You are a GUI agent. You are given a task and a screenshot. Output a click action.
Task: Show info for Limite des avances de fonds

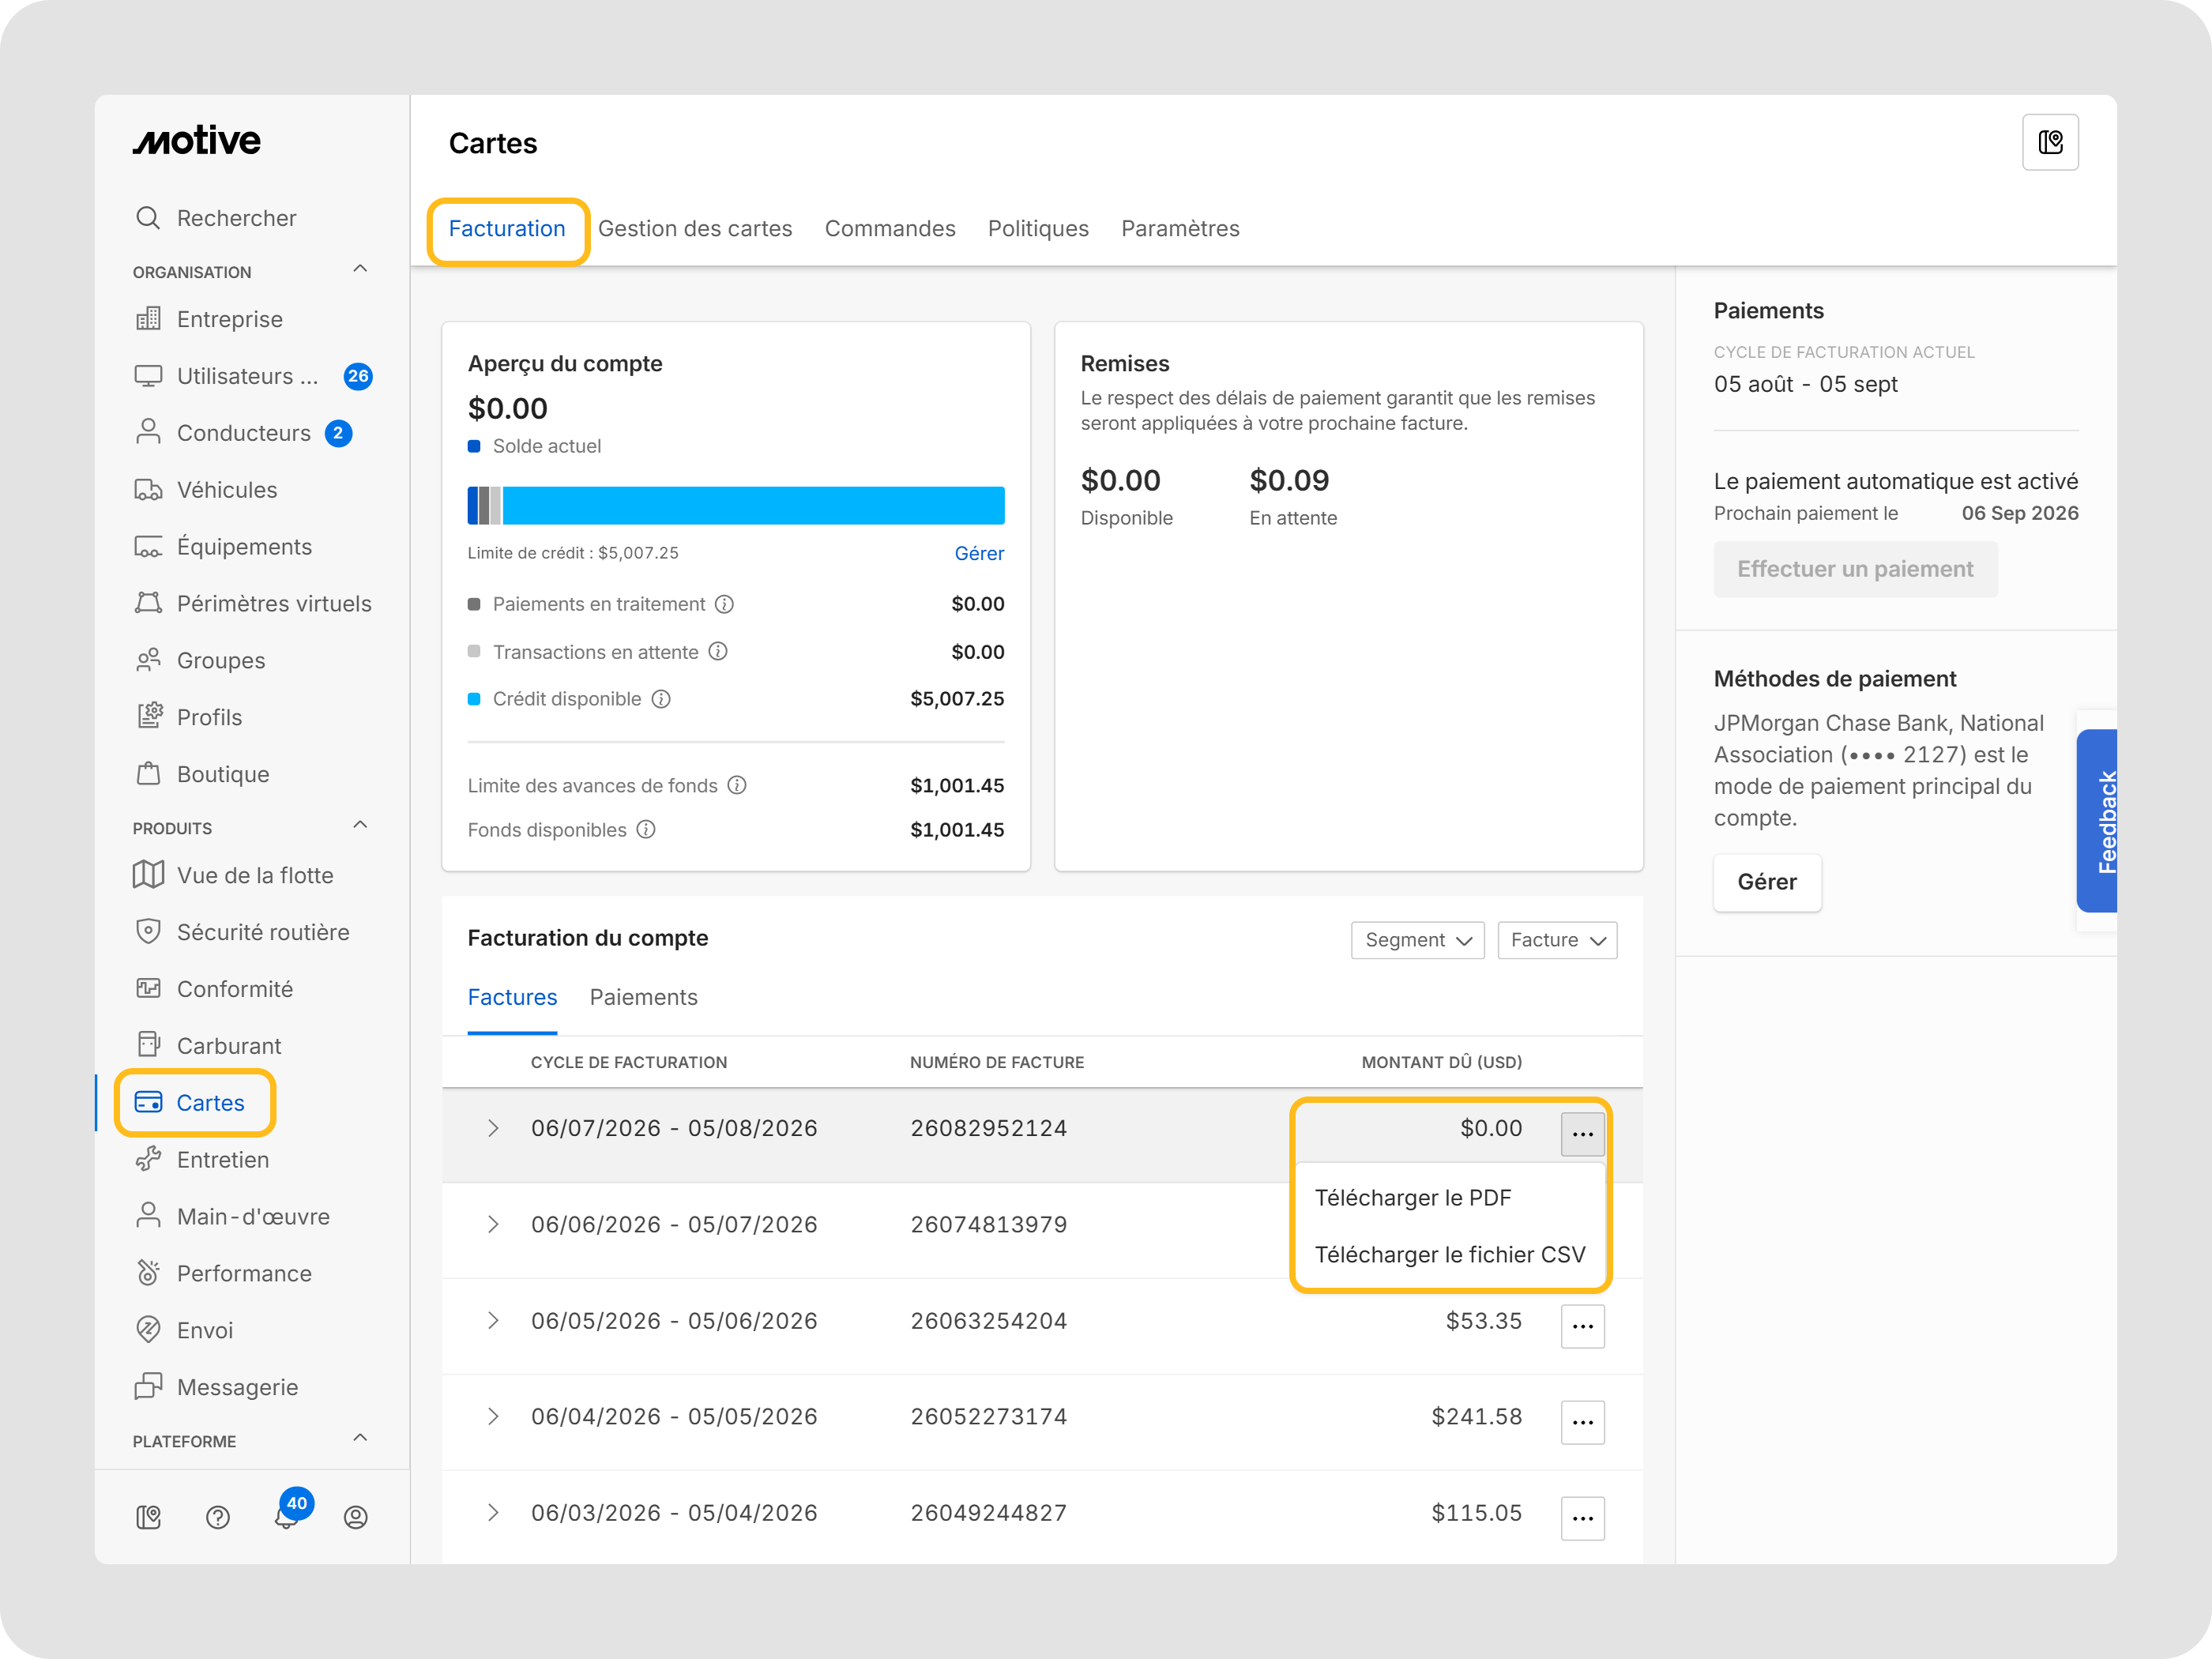737,786
